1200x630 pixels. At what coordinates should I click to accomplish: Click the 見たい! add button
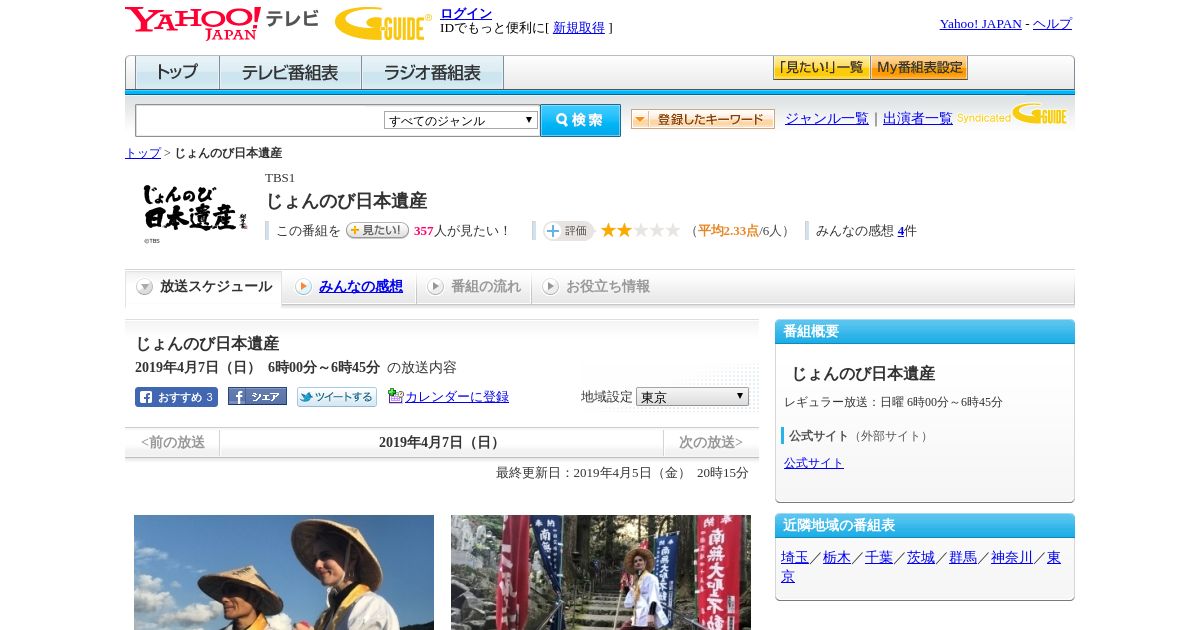[377, 230]
